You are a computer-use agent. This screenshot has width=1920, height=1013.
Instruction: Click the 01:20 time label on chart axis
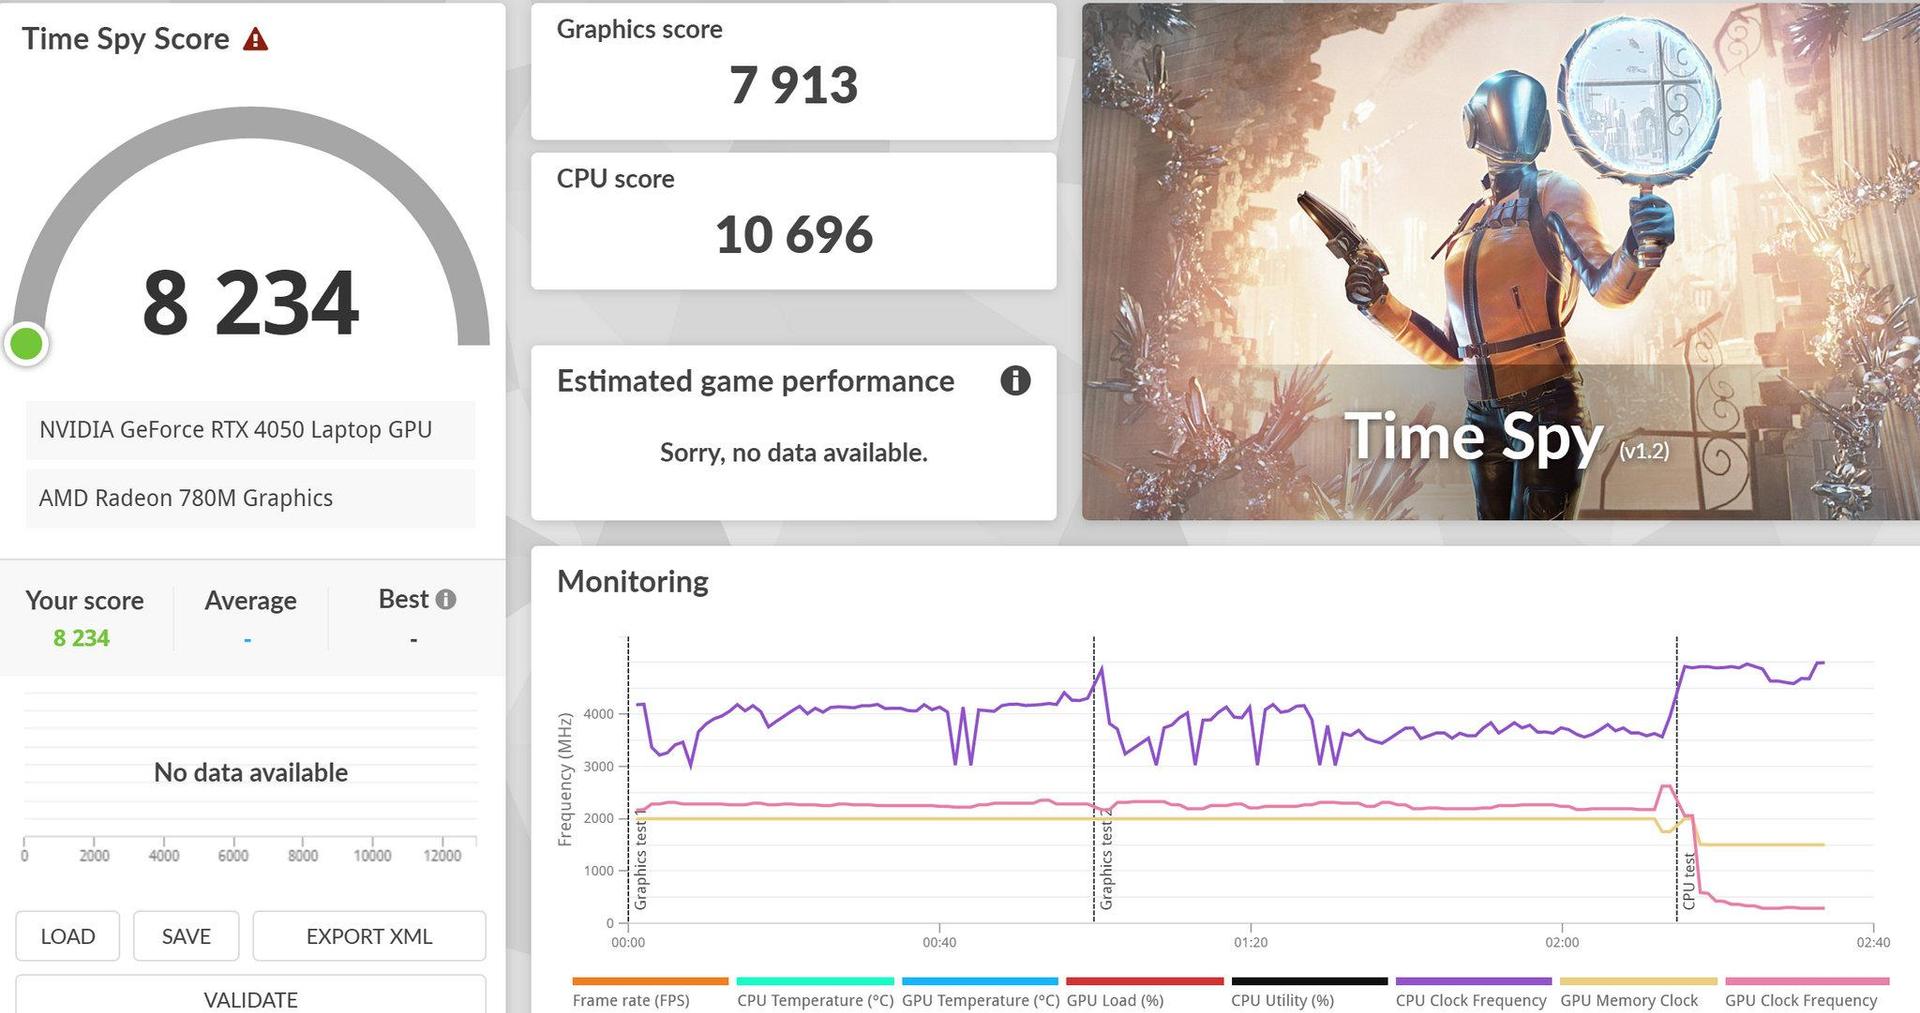coord(1250,942)
